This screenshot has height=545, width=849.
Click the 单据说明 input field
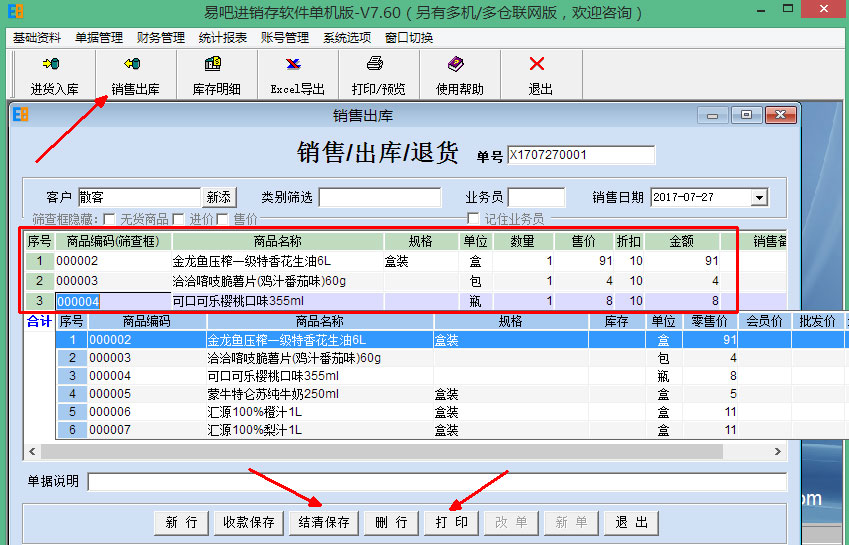point(437,482)
